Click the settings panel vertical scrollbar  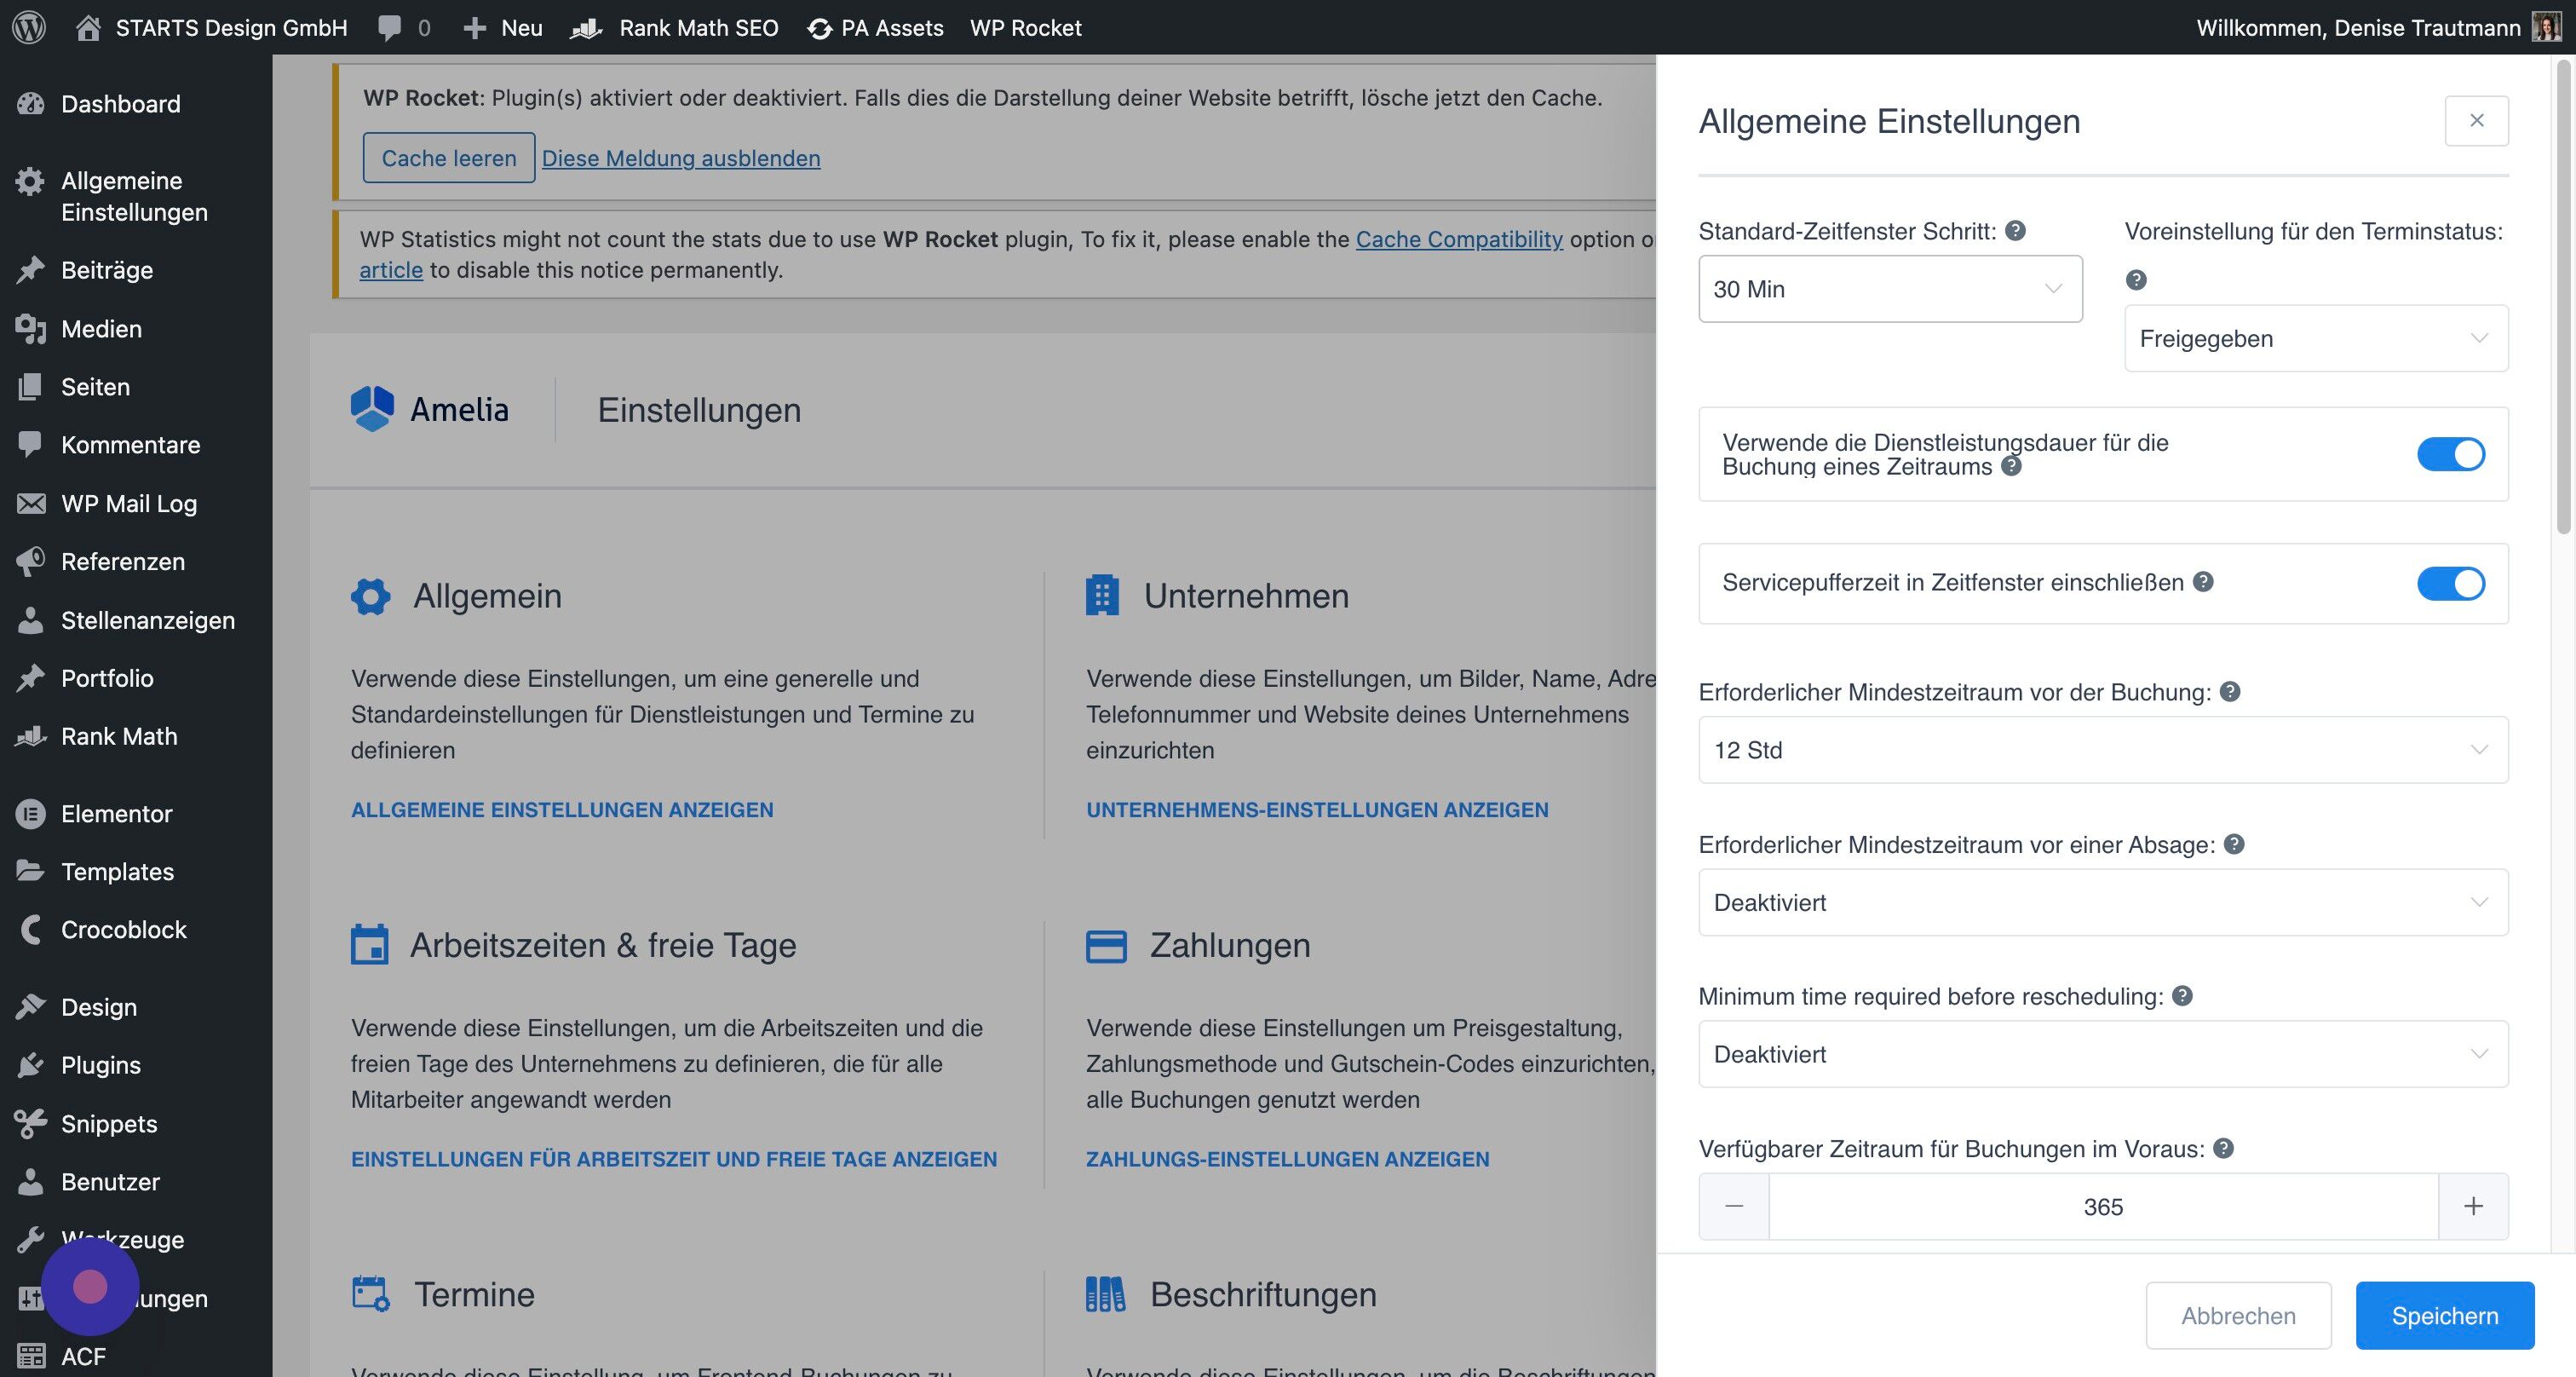(x=2563, y=296)
